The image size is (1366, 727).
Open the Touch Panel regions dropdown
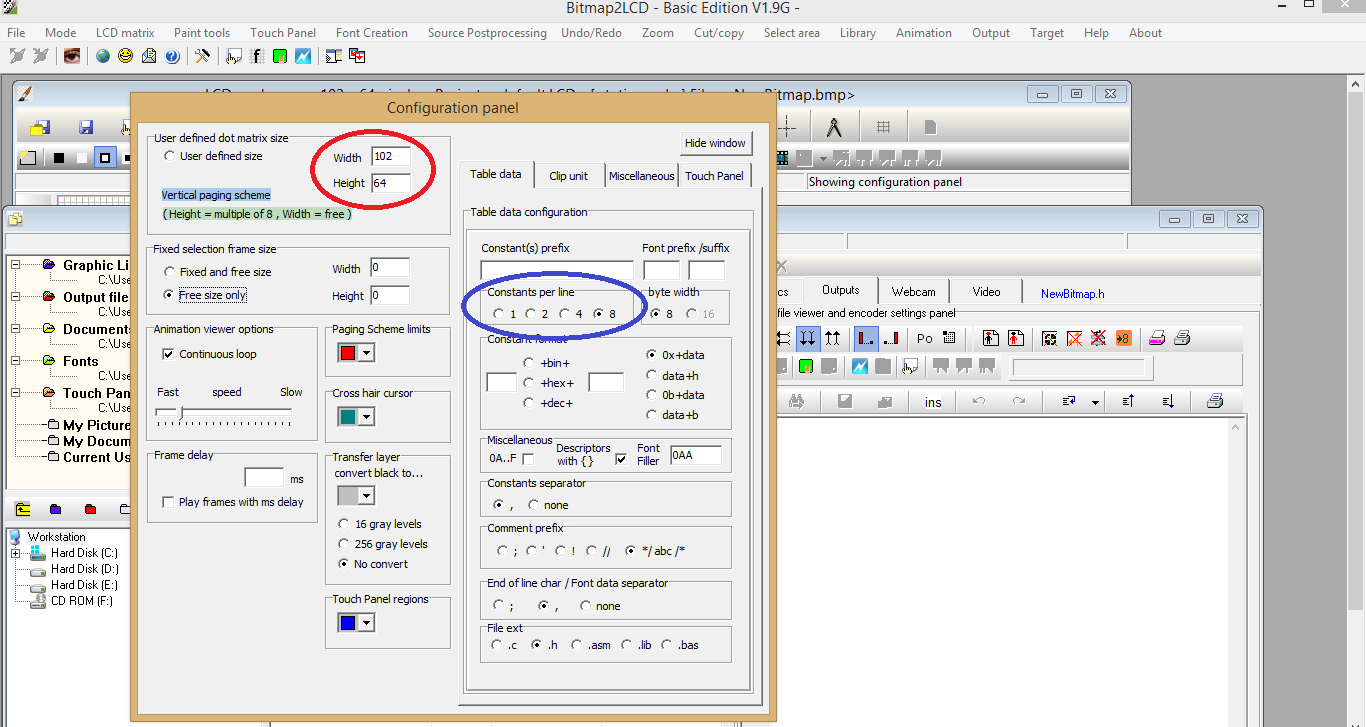click(x=366, y=622)
